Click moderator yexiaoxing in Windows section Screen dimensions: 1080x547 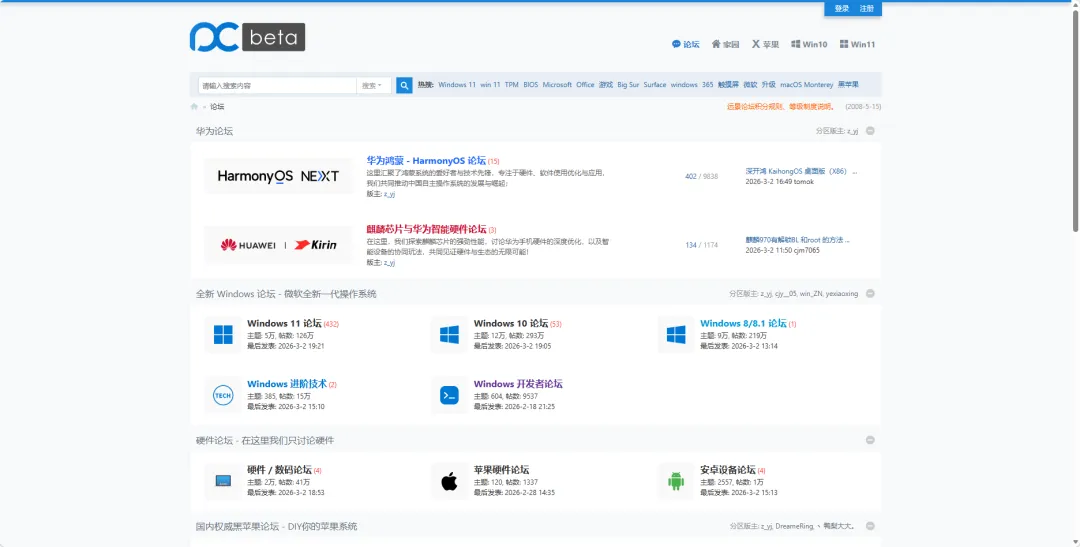tap(842, 293)
